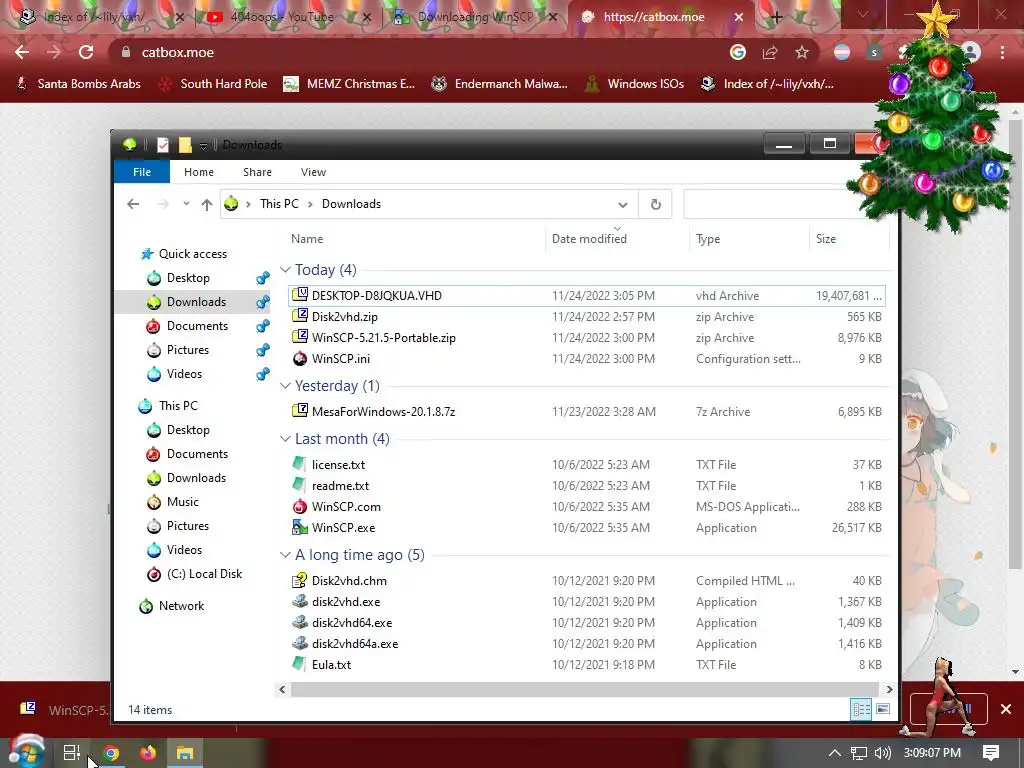
Task: Close the Downloading WinSCP tab
Action: [x=553, y=18]
